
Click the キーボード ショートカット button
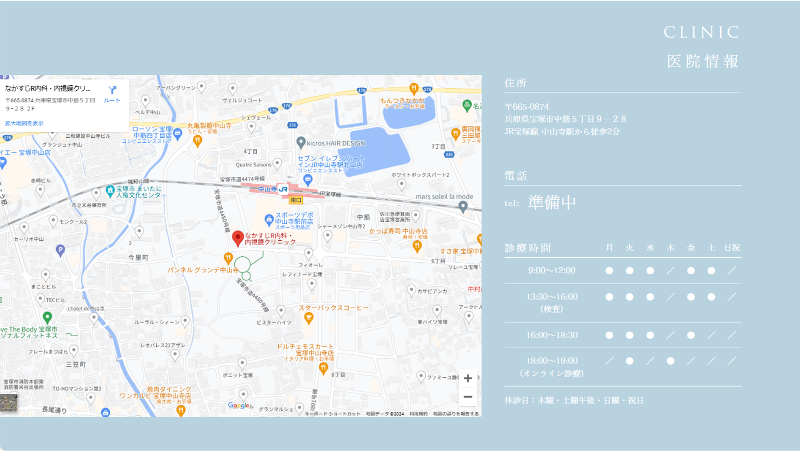click(x=334, y=413)
